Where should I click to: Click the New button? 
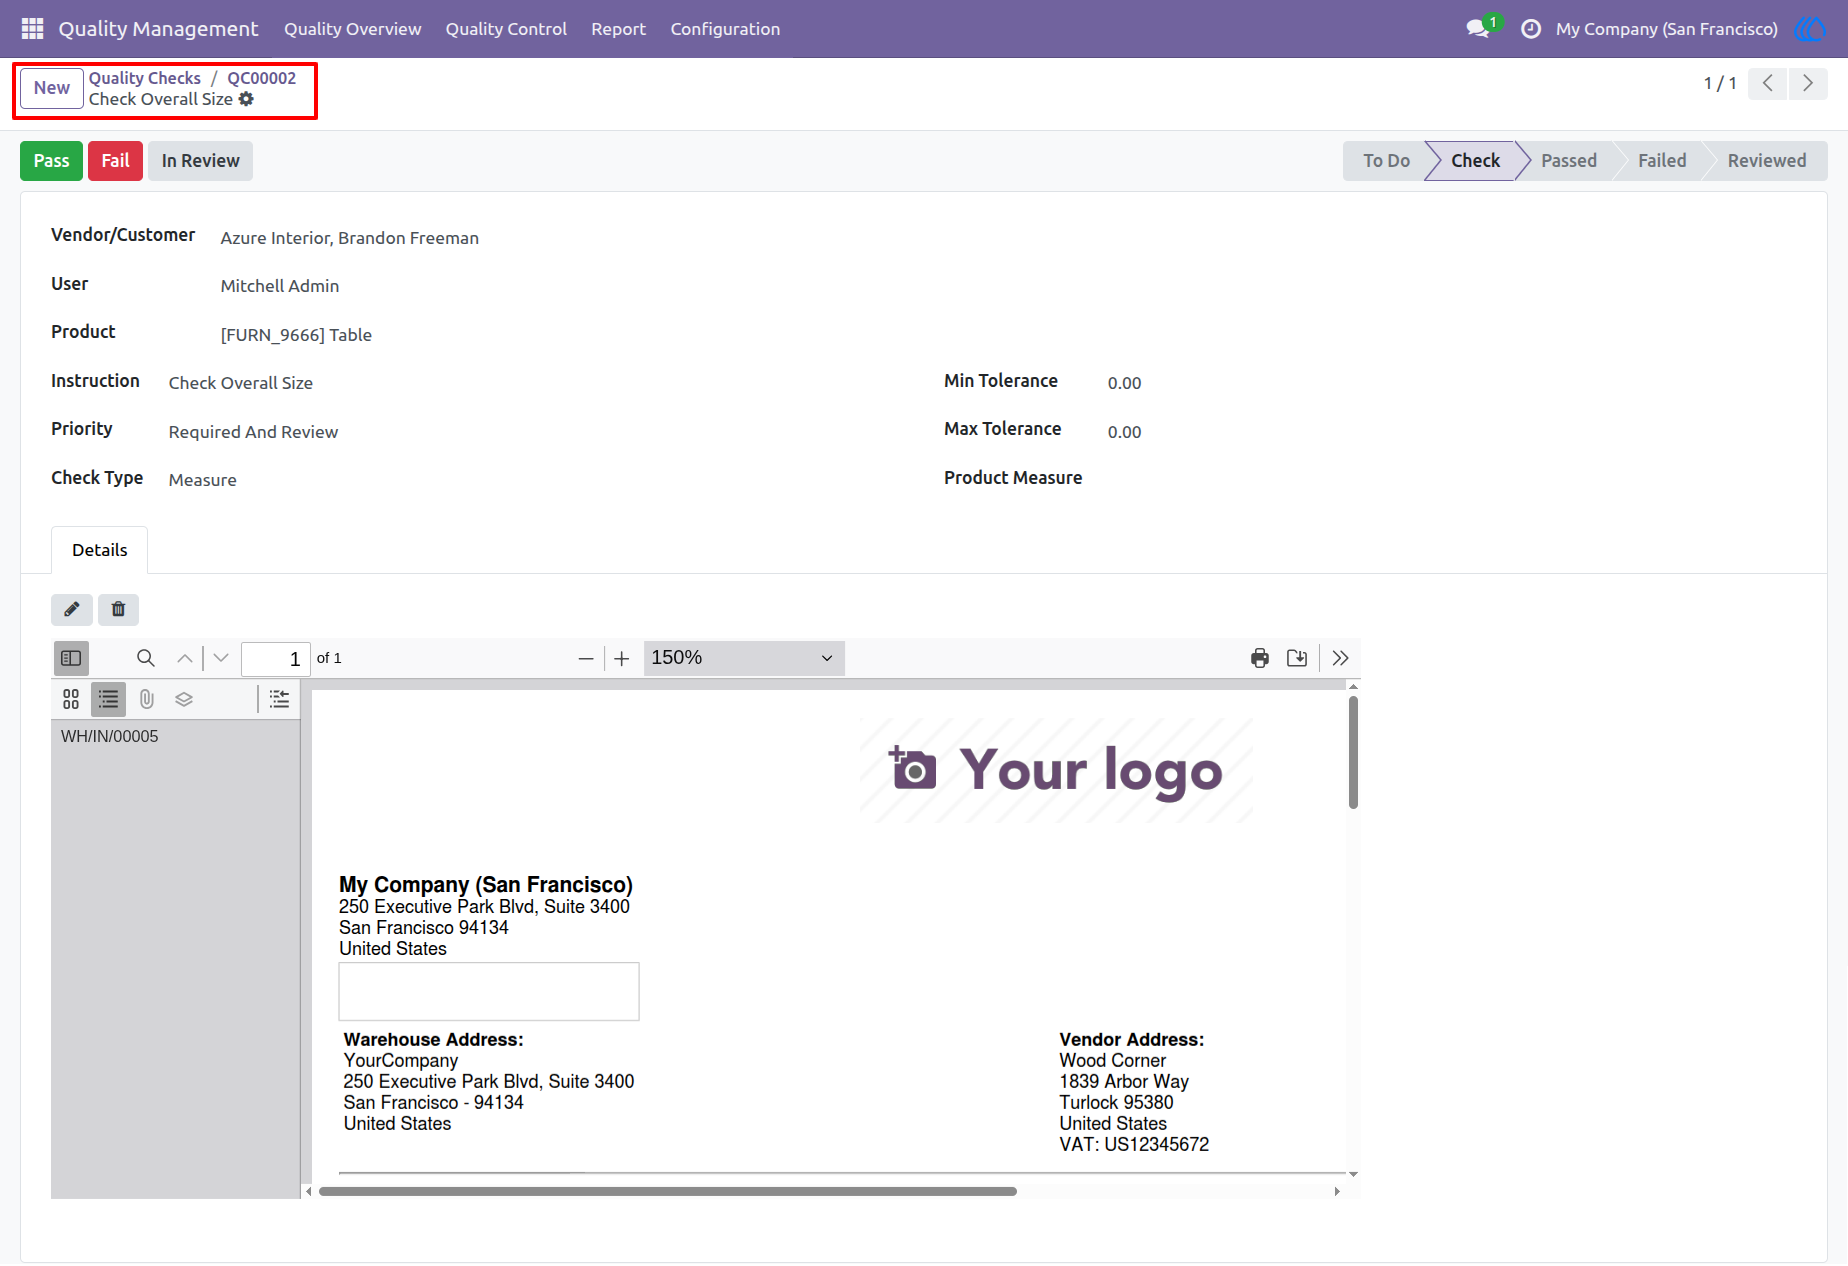[52, 88]
